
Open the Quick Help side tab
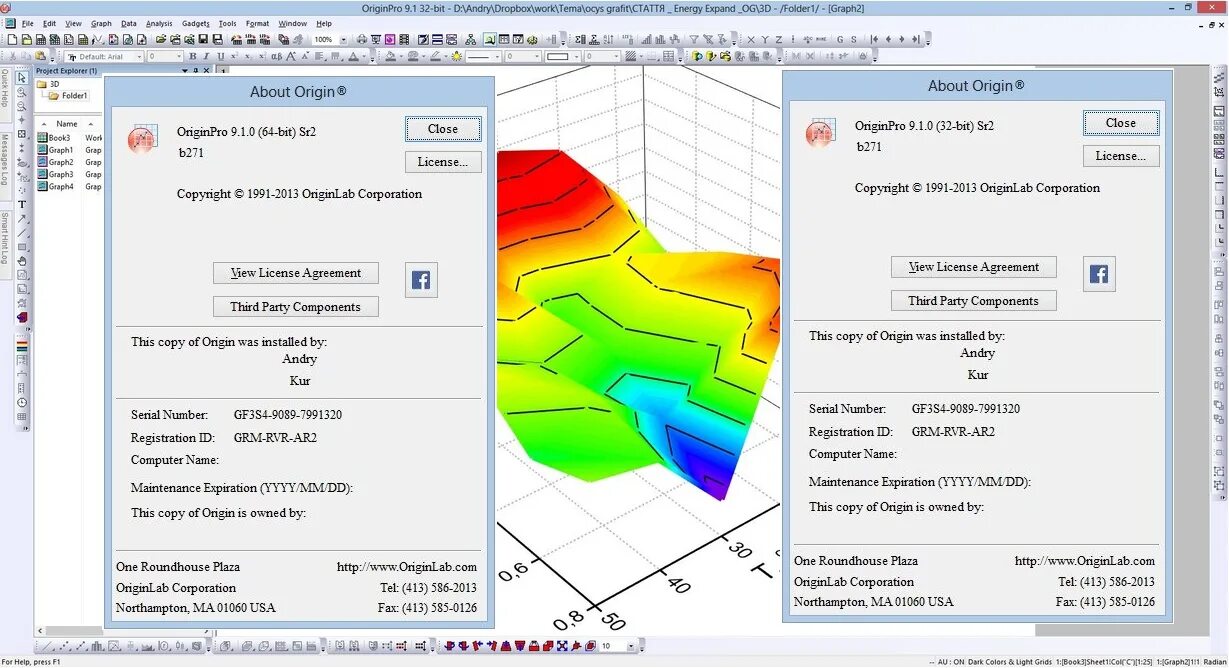[5, 93]
